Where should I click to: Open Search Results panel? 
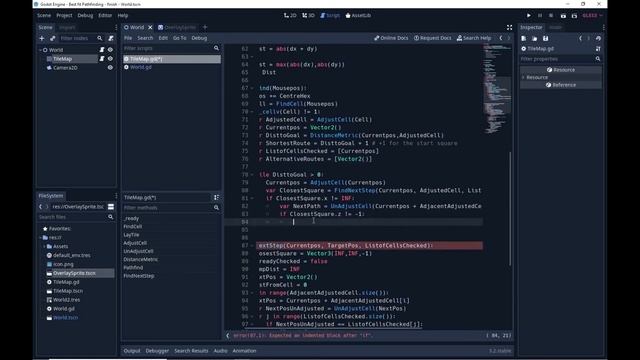click(x=191, y=351)
